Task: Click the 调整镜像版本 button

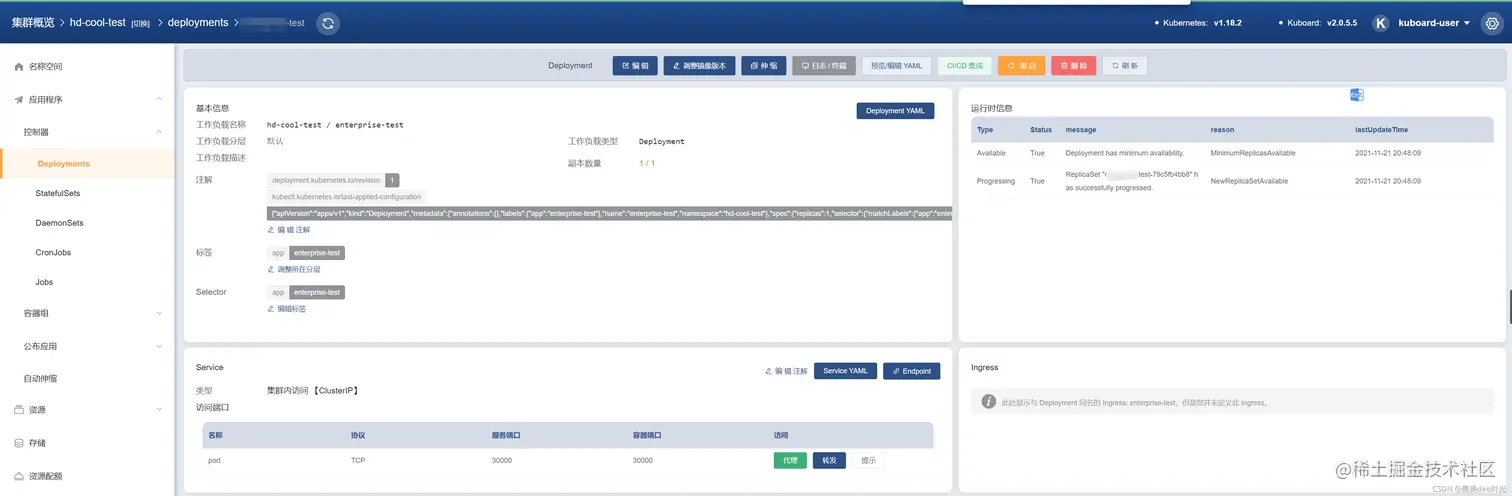Action: [x=700, y=66]
